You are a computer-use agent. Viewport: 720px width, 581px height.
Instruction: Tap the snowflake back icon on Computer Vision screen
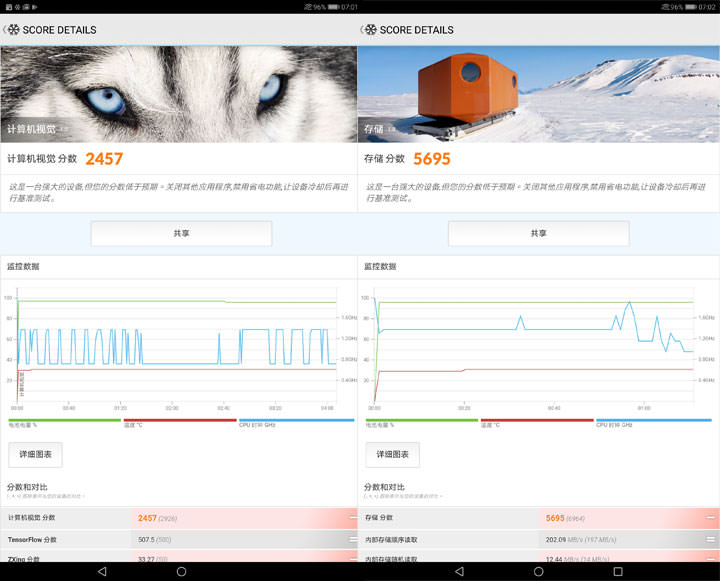point(13,30)
